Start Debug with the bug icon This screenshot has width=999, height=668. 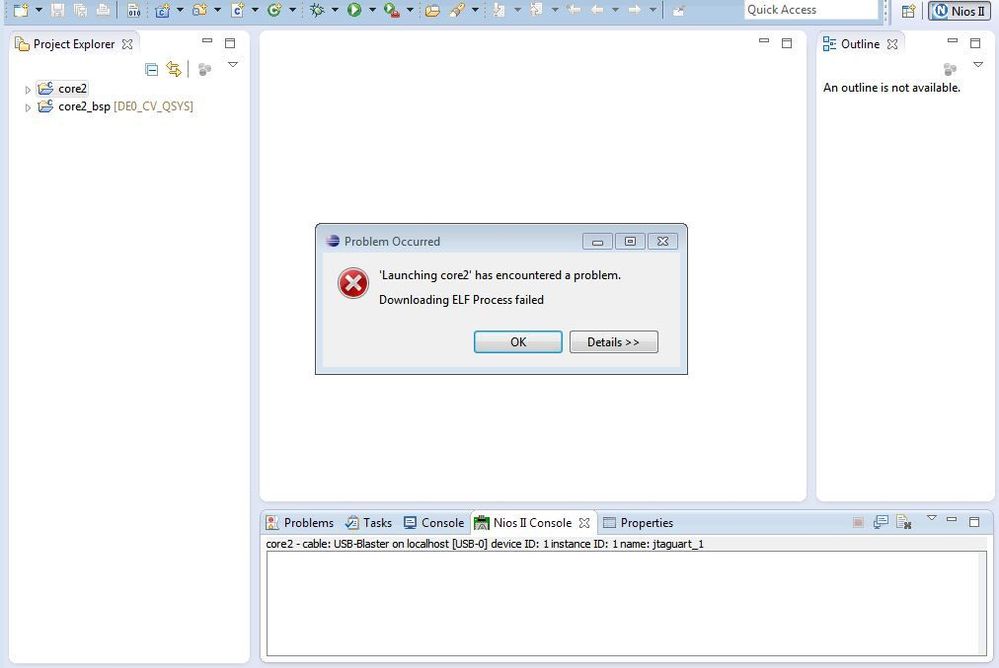317,10
